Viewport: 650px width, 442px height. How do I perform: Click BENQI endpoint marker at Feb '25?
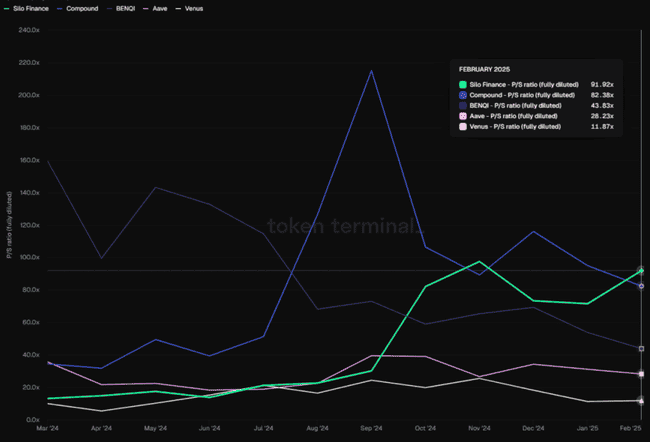(x=640, y=349)
